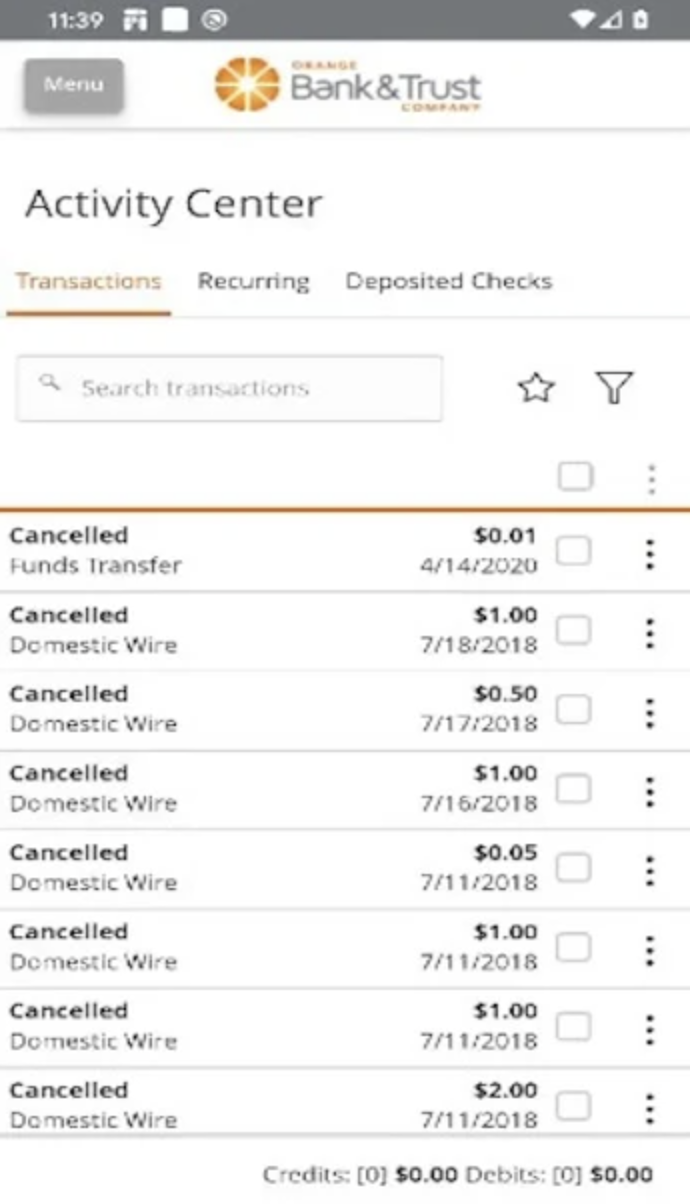Open options for the 7/18/2018 Domestic Wire
The image size is (690, 1204).
(650, 633)
